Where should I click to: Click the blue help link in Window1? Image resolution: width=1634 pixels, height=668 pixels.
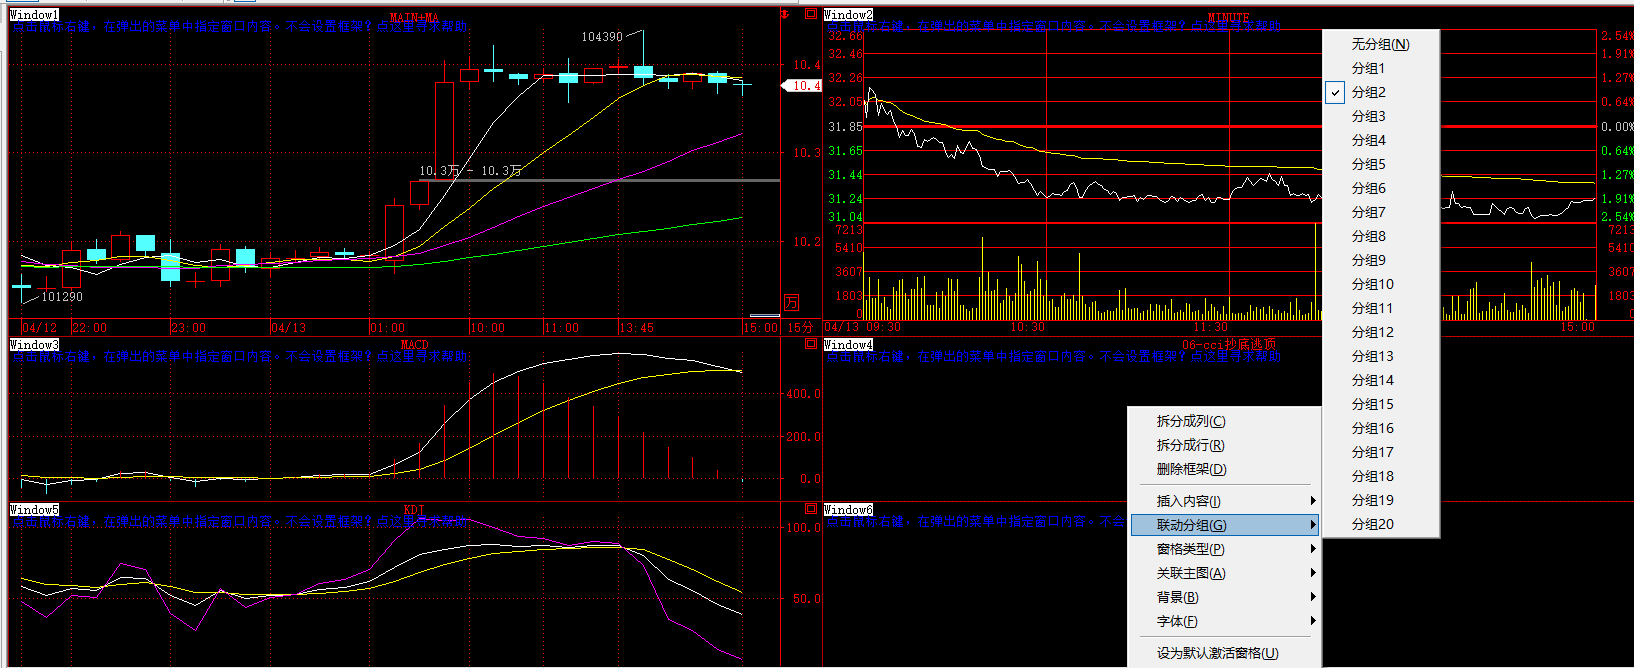pyautogui.click(x=239, y=26)
